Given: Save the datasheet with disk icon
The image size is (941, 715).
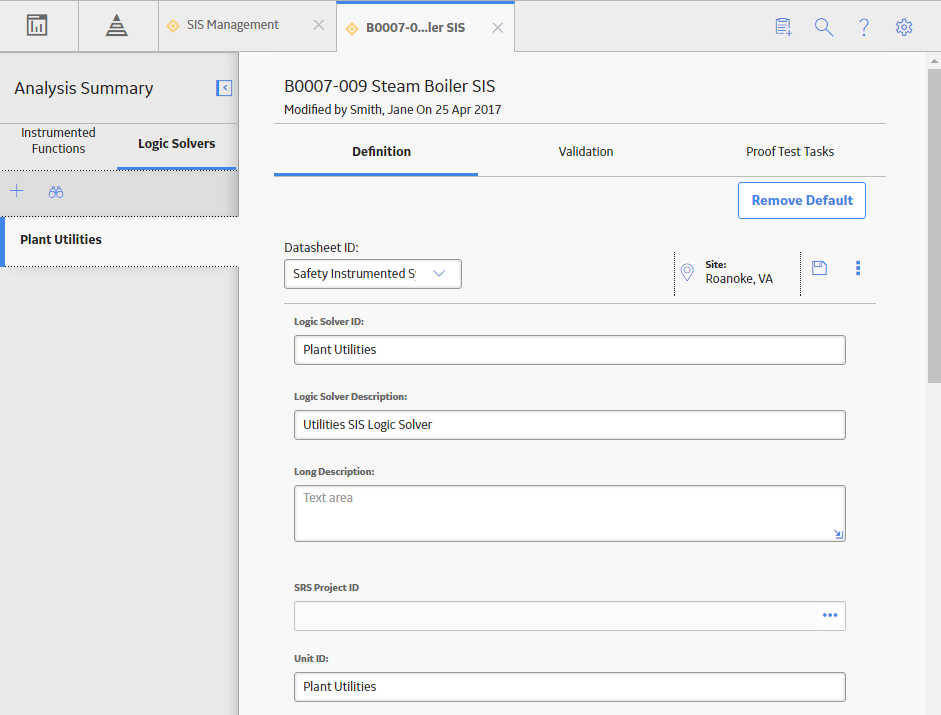Looking at the screenshot, I should pyautogui.click(x=819, y=268).
